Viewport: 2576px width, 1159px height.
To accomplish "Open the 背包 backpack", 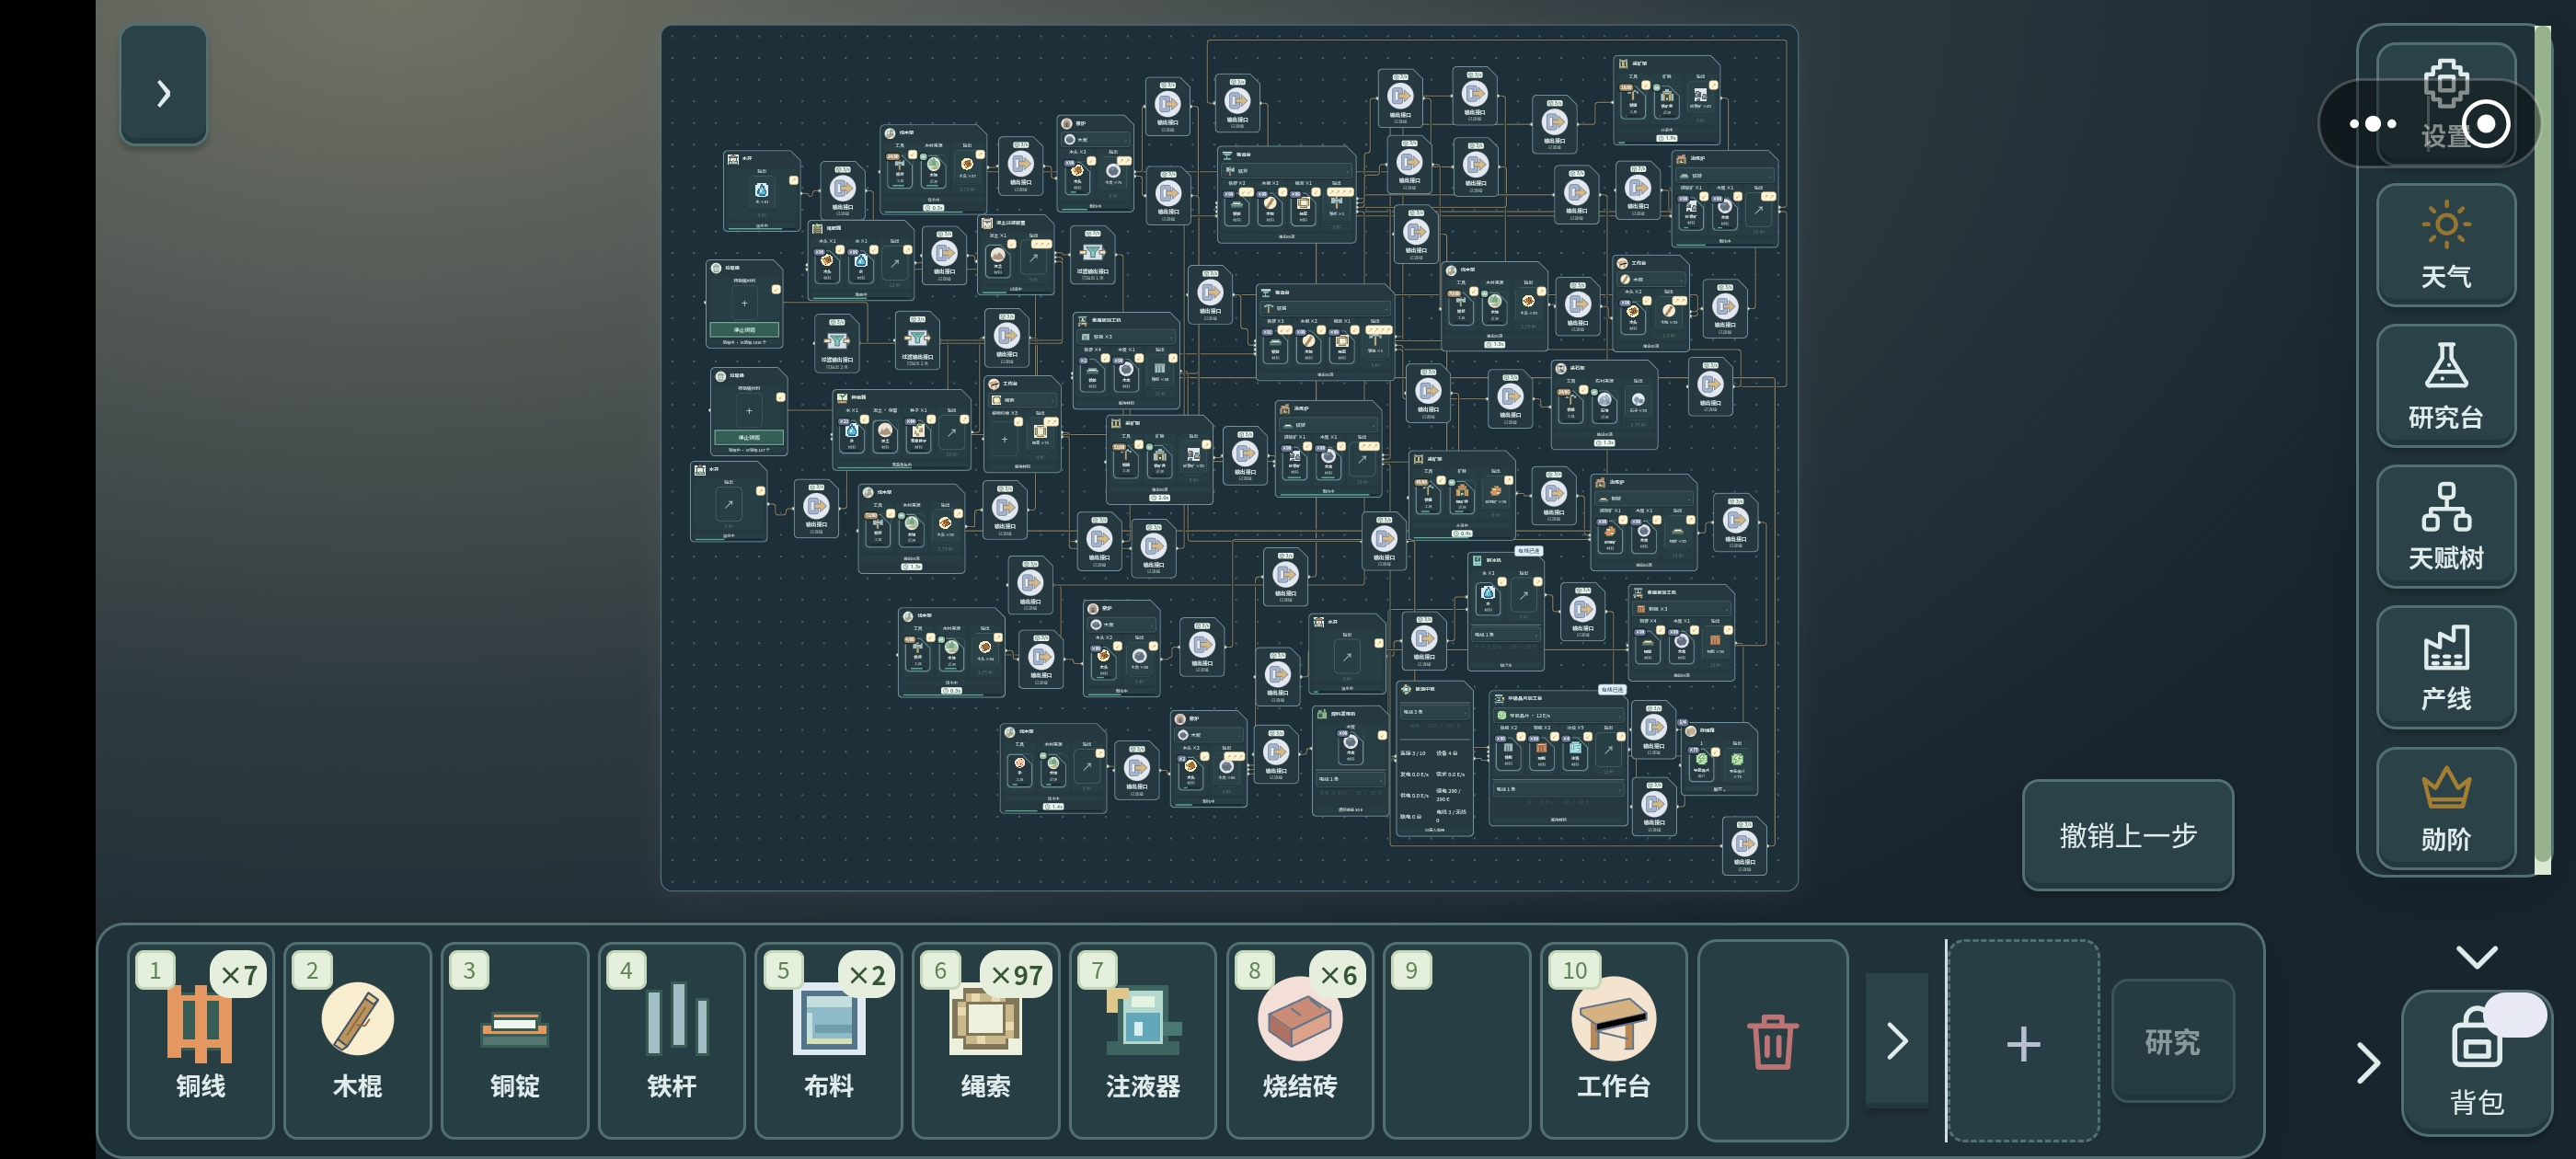I will (x=2476, y=1062).
